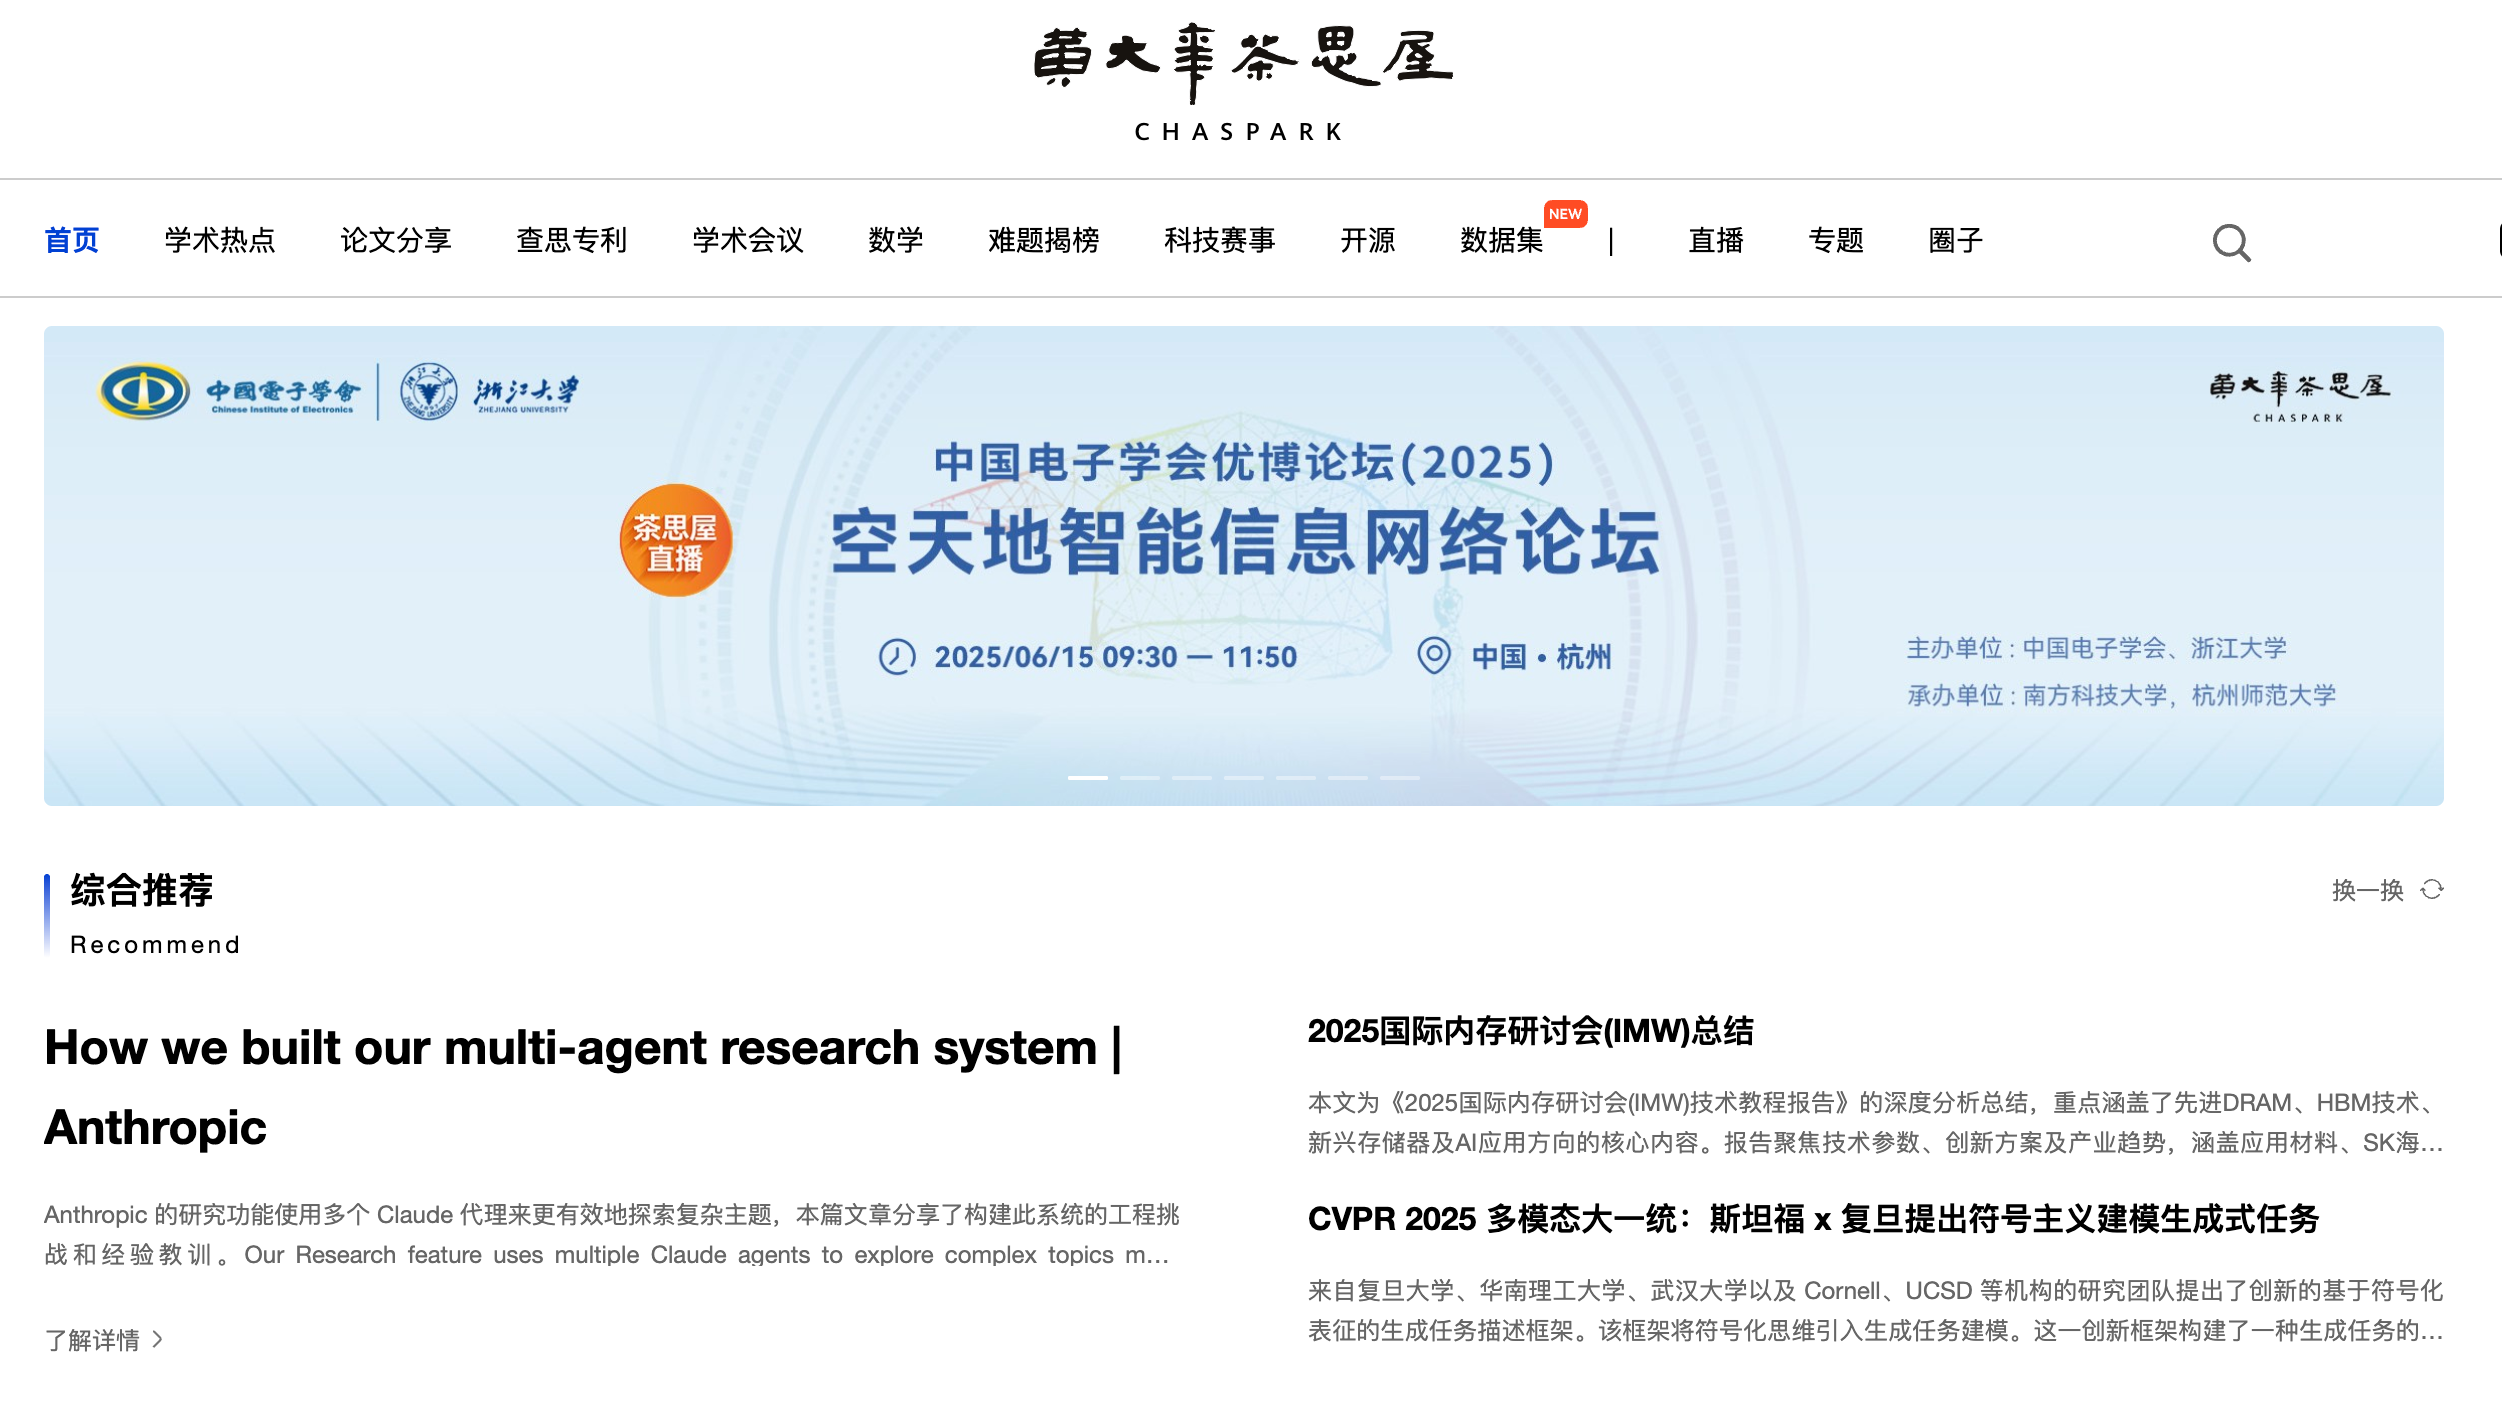Click the CVPR article summary starting 来自复旦大学
The width and height of the screenshot is (2502, 1426).
[x=1876, y=1311]
